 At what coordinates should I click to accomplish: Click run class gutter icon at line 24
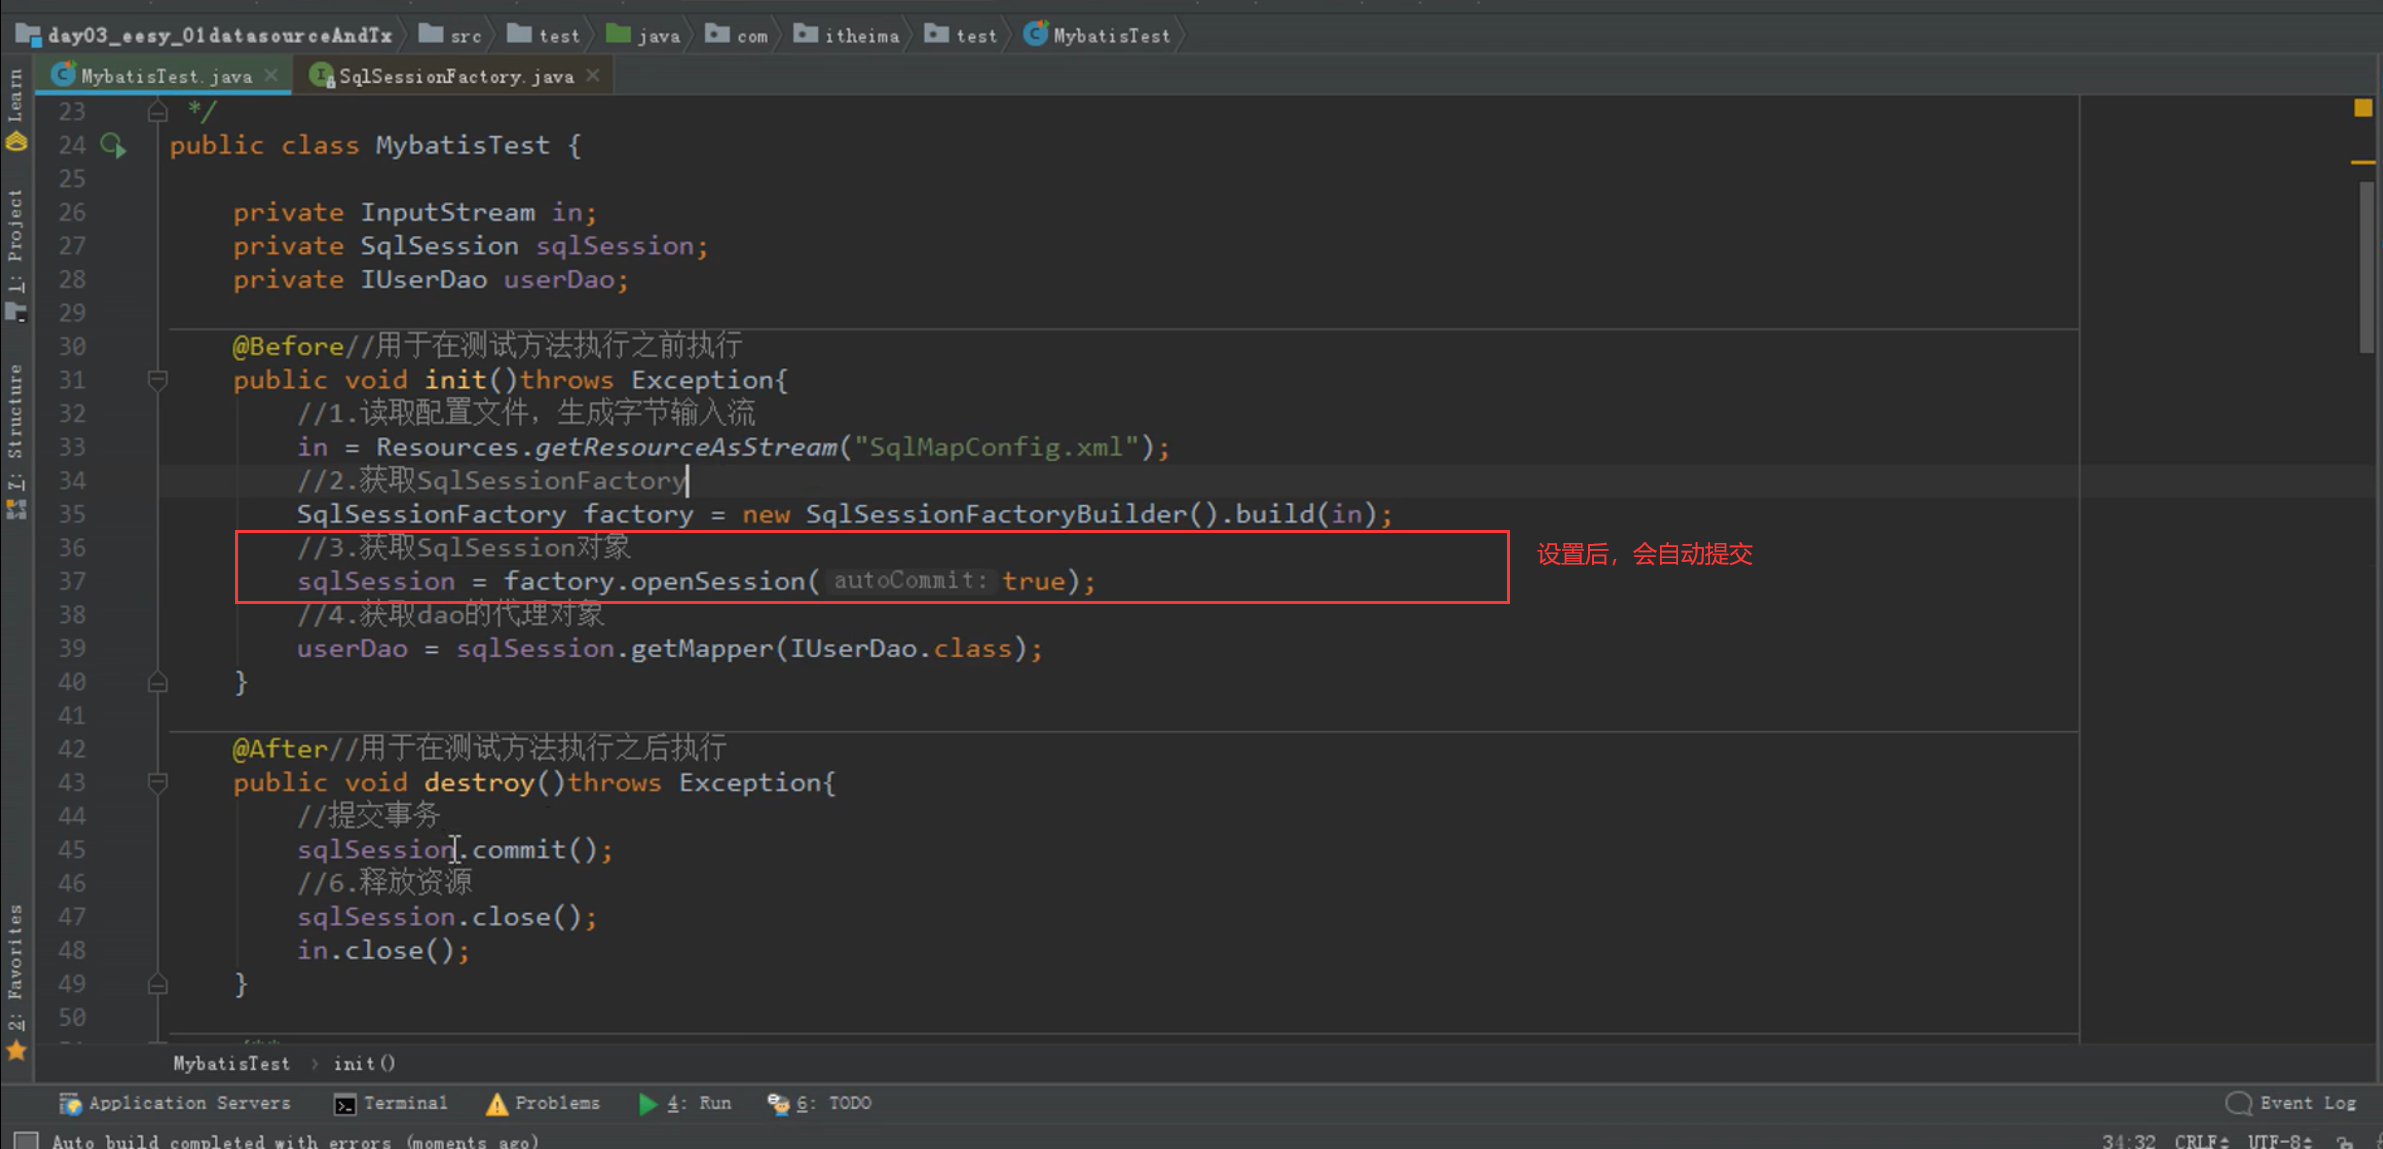pos(113,146)
